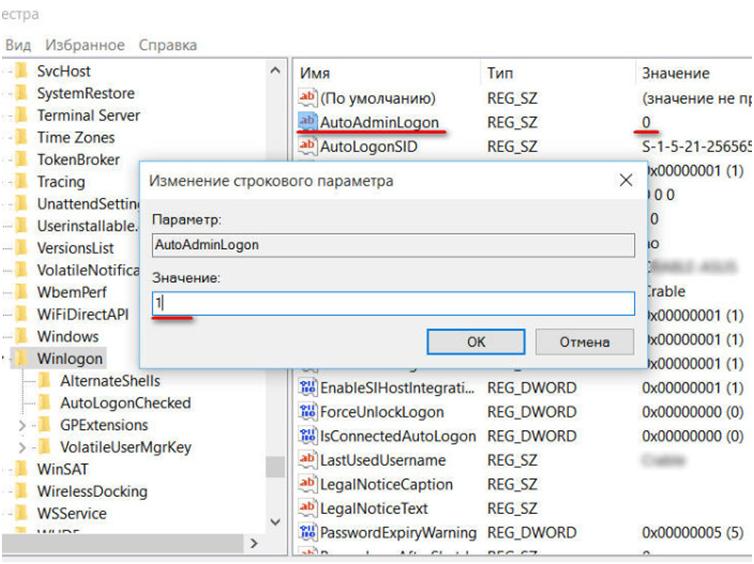Confirm the dialog with OK
Image resolution: width=754 pixels, height=564 pixels.
click(x=476, y=342)
